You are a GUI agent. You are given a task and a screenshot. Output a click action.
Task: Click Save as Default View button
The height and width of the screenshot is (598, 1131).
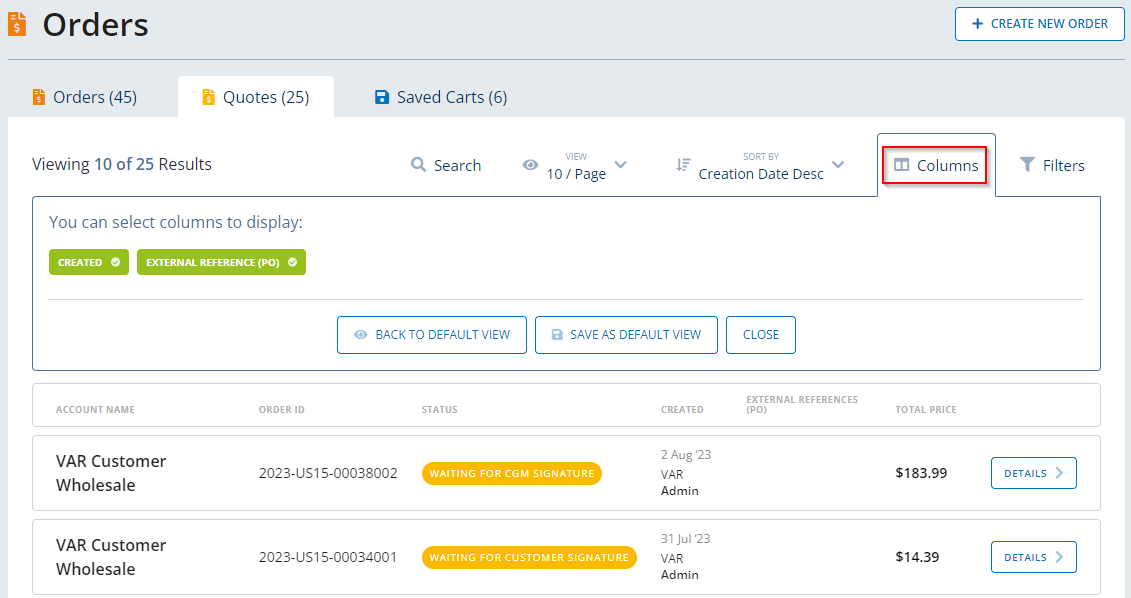(x=626, y=335)
